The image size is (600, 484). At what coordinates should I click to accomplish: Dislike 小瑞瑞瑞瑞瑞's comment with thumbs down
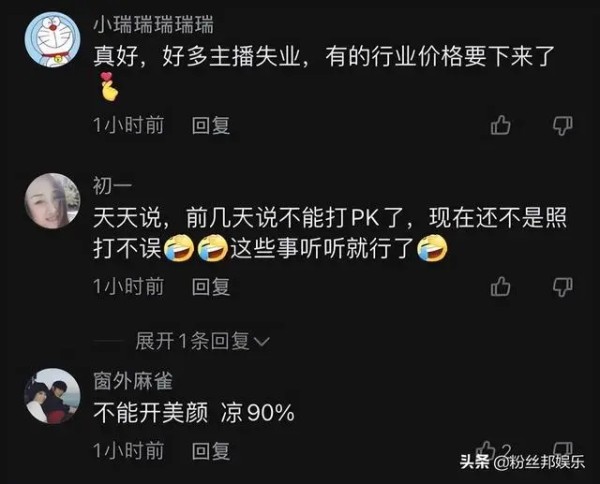563,125
